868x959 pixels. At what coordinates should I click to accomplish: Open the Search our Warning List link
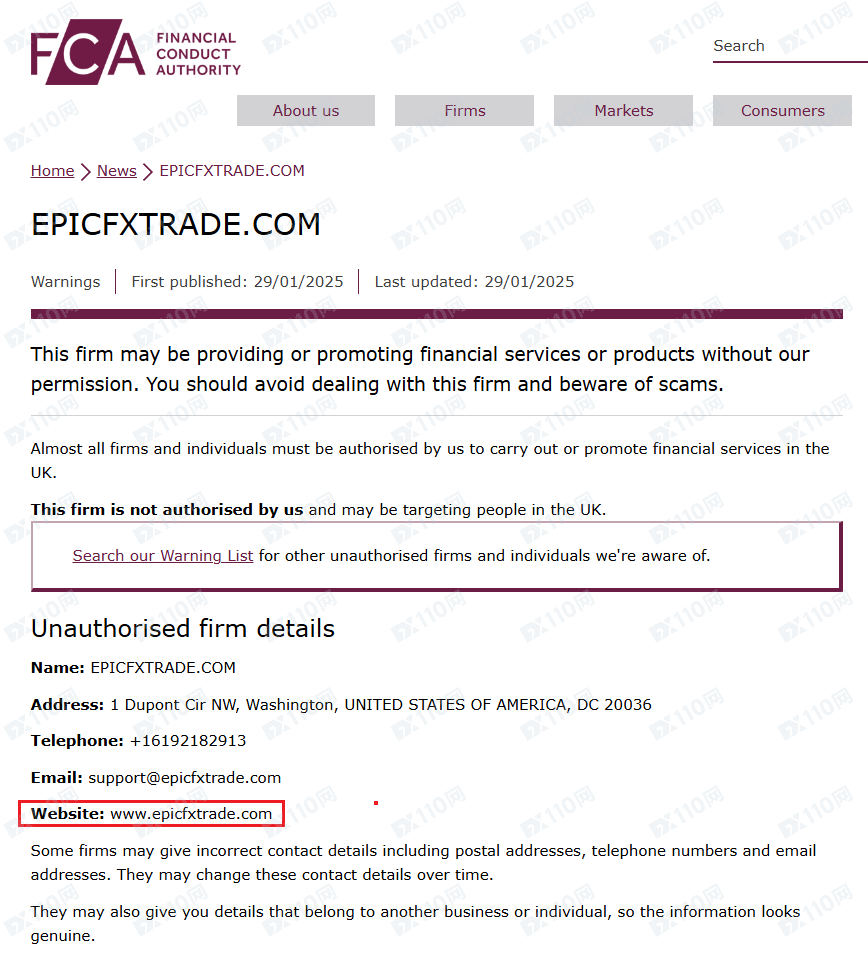tap(163, 556)
